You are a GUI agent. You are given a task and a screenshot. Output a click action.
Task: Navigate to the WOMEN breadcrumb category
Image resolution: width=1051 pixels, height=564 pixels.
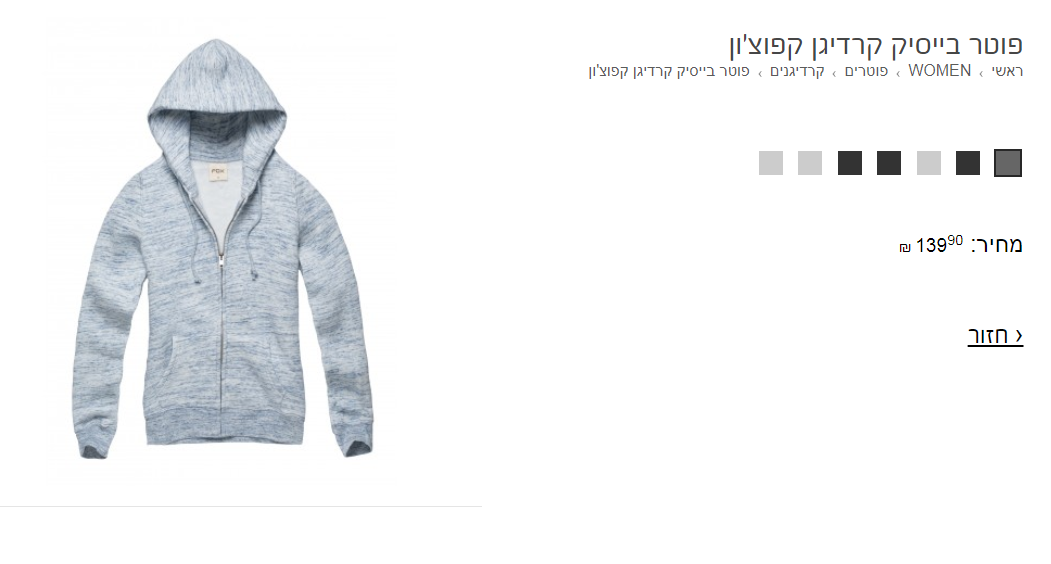[x=939, y=70]
